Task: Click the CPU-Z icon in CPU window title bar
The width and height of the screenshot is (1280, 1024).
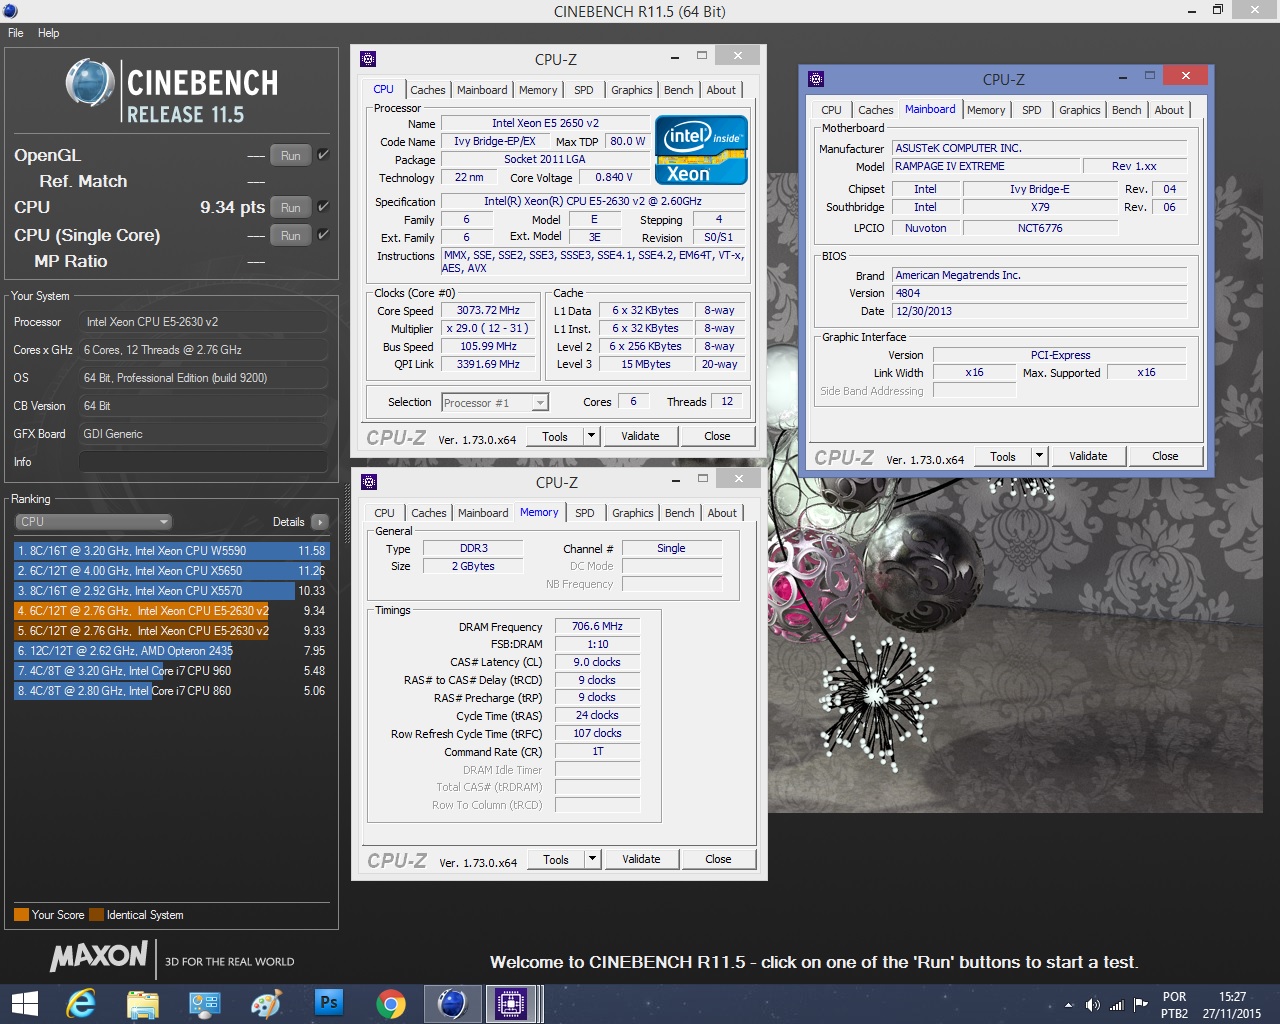Action: pos(368,59)
